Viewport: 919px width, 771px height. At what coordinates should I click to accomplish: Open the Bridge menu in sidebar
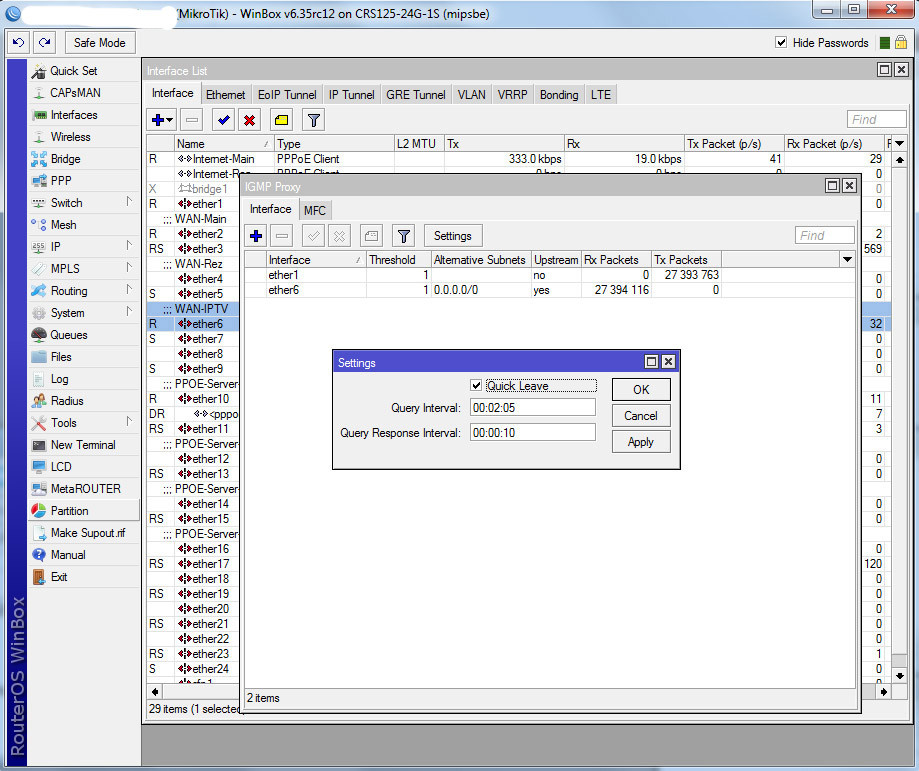65,159
